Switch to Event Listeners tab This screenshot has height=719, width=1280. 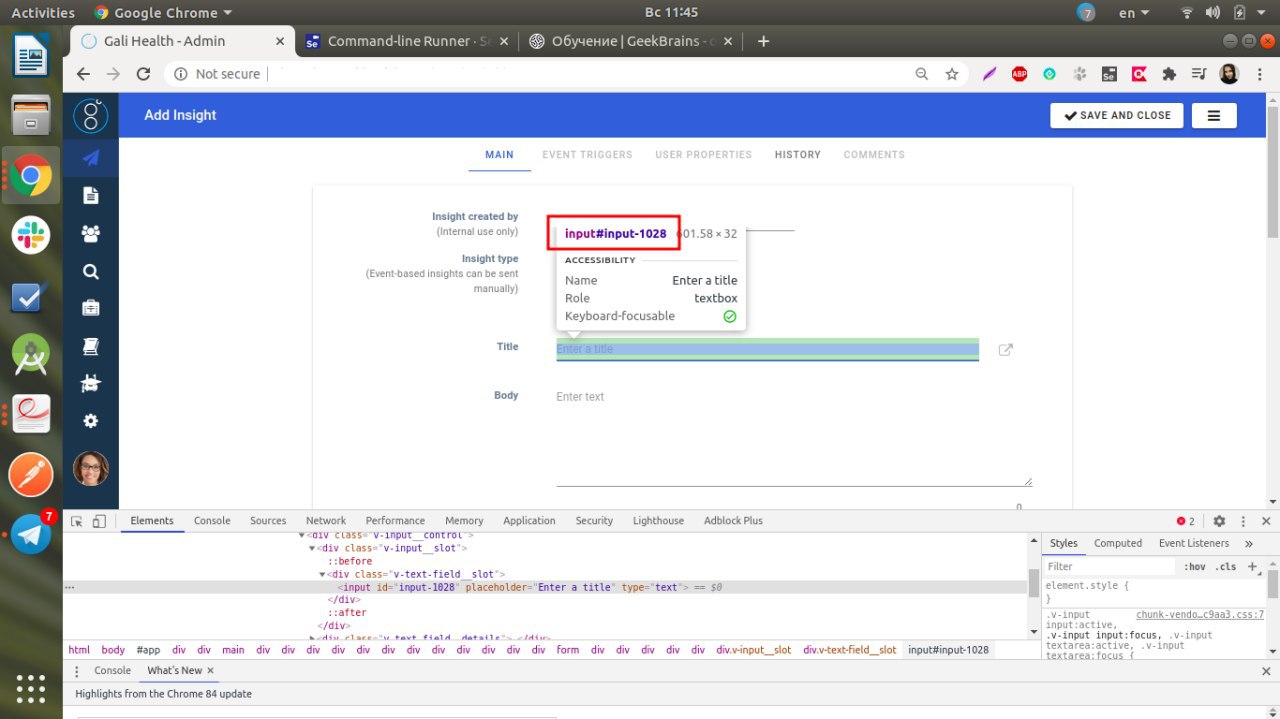pos(1194,543)
